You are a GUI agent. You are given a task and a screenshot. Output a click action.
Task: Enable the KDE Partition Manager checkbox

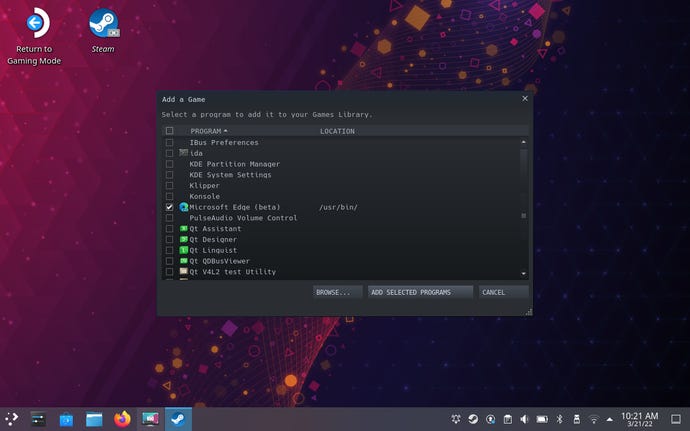point(169,164)
